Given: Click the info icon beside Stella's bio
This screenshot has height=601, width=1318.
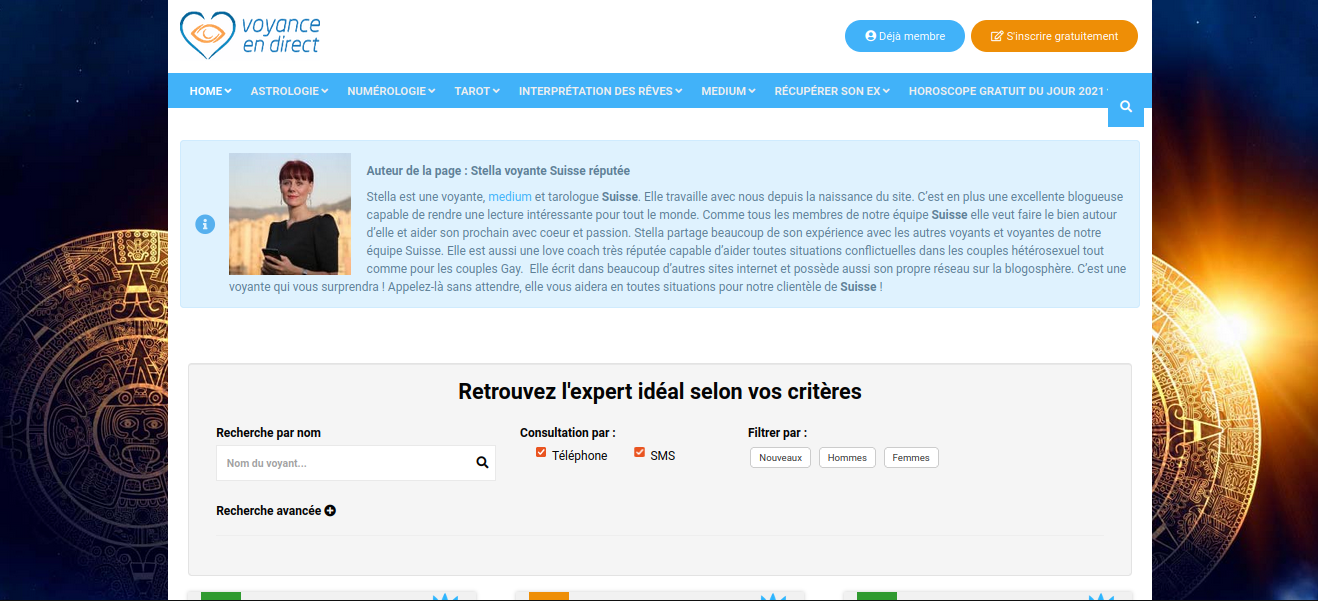Looking at the screenshot, I should tap(205, 224).
